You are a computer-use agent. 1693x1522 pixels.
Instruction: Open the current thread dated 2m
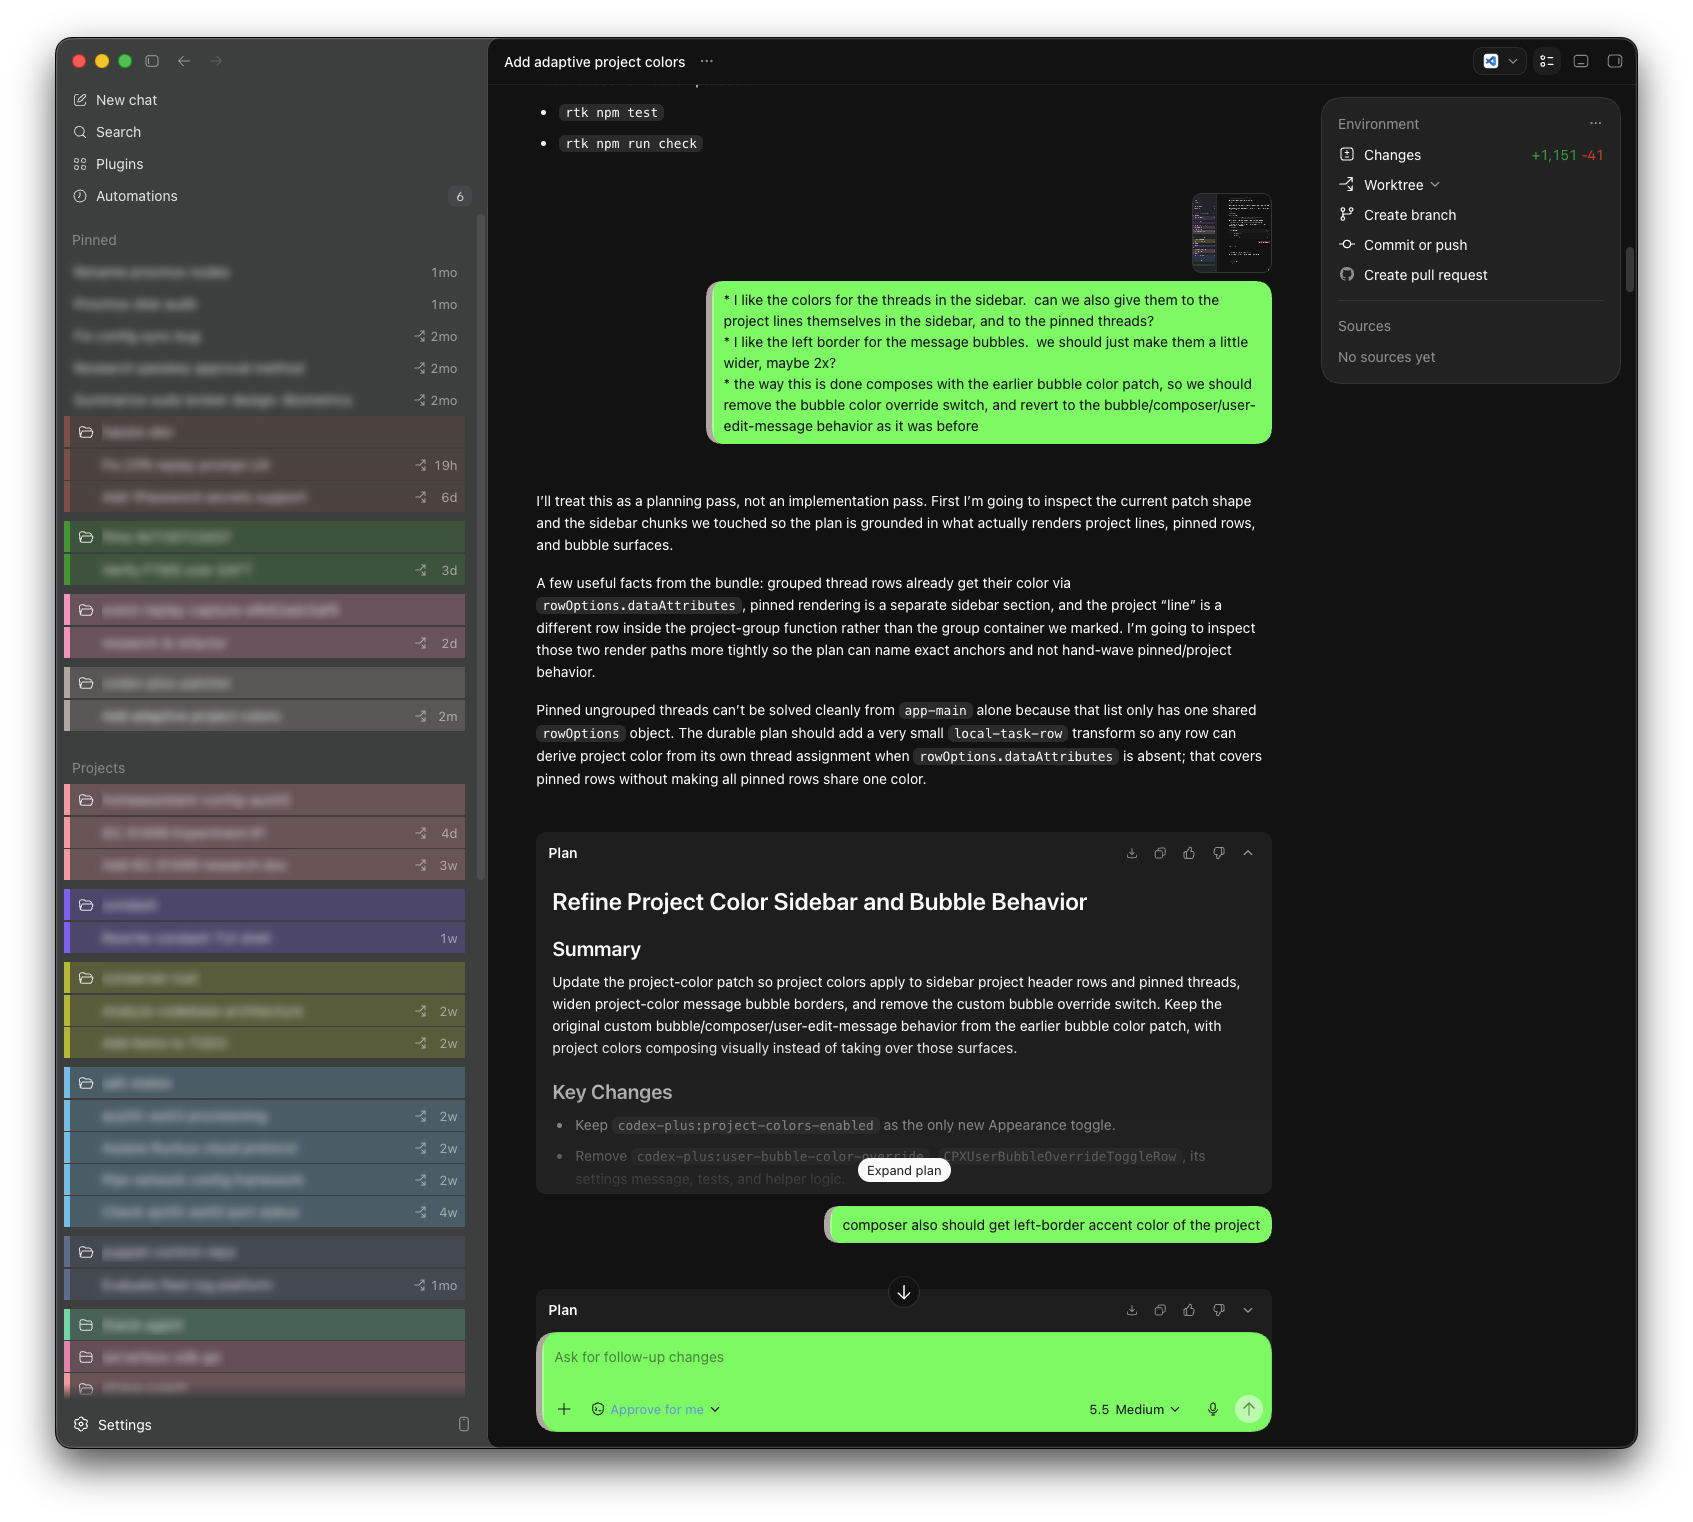(265, 716)
